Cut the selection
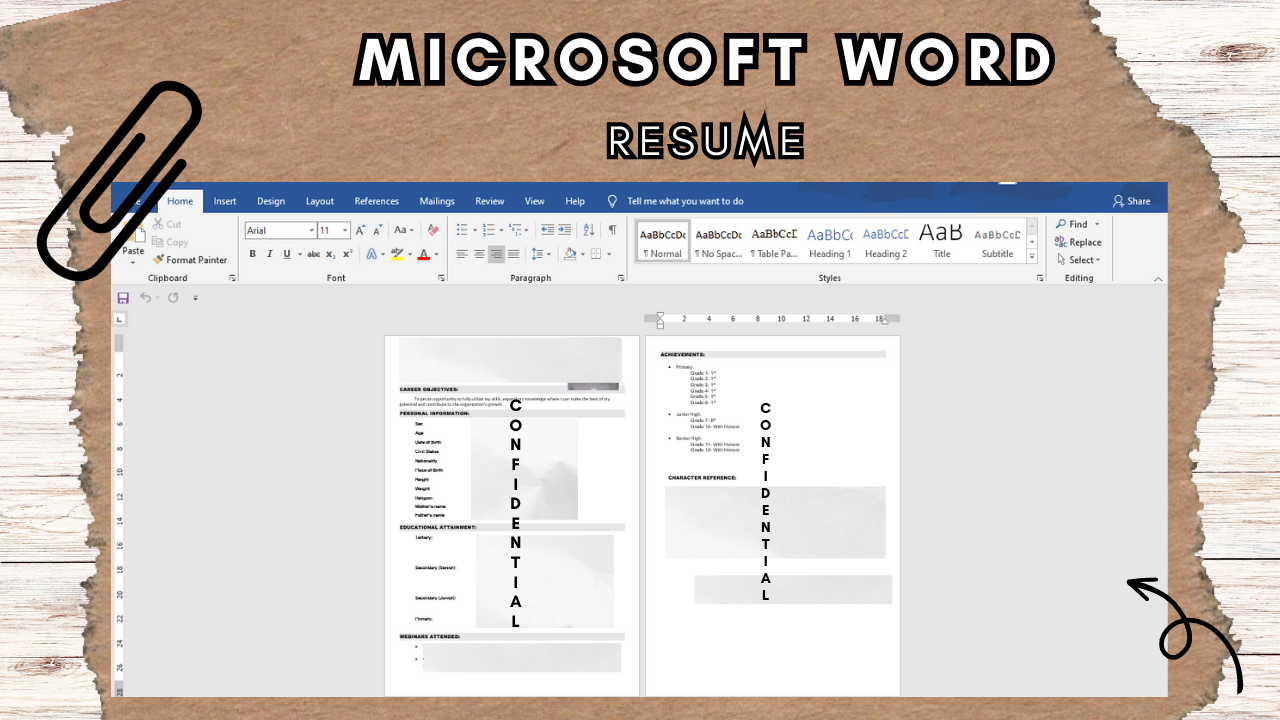This screenshot has height=720, width=1280. coord(167,225)
